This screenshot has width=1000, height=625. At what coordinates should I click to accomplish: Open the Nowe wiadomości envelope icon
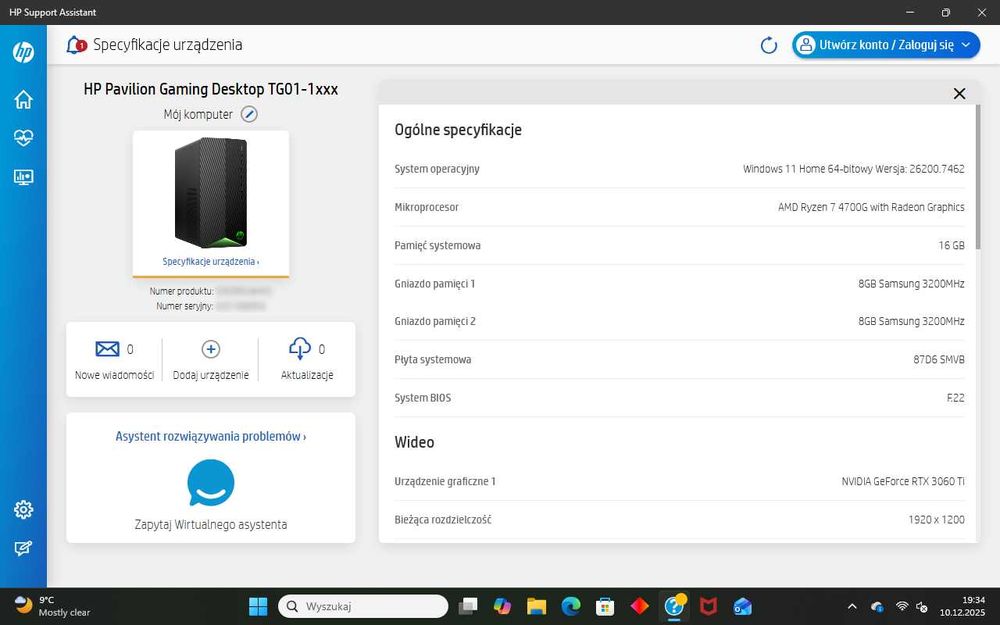pos(107,349)
